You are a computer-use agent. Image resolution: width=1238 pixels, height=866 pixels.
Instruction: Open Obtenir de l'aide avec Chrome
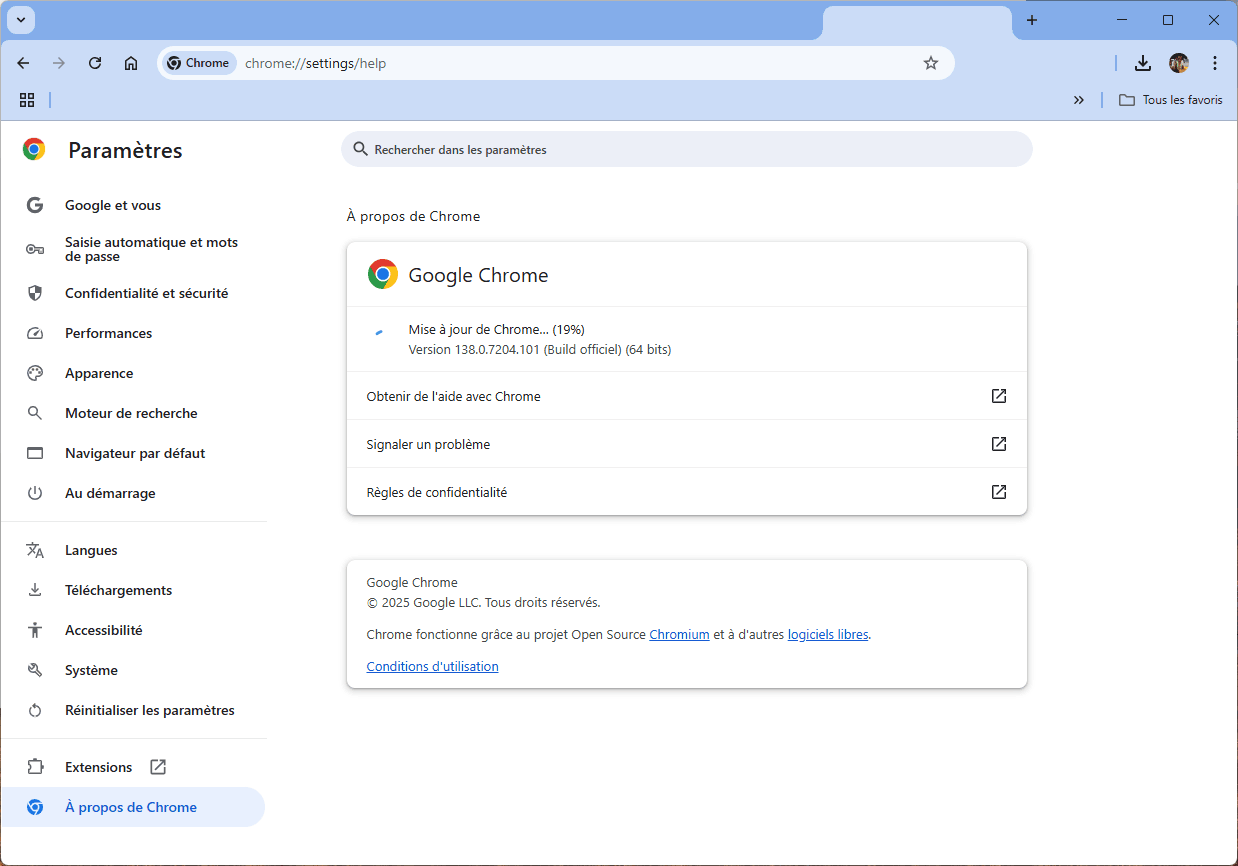coord(687,396)
